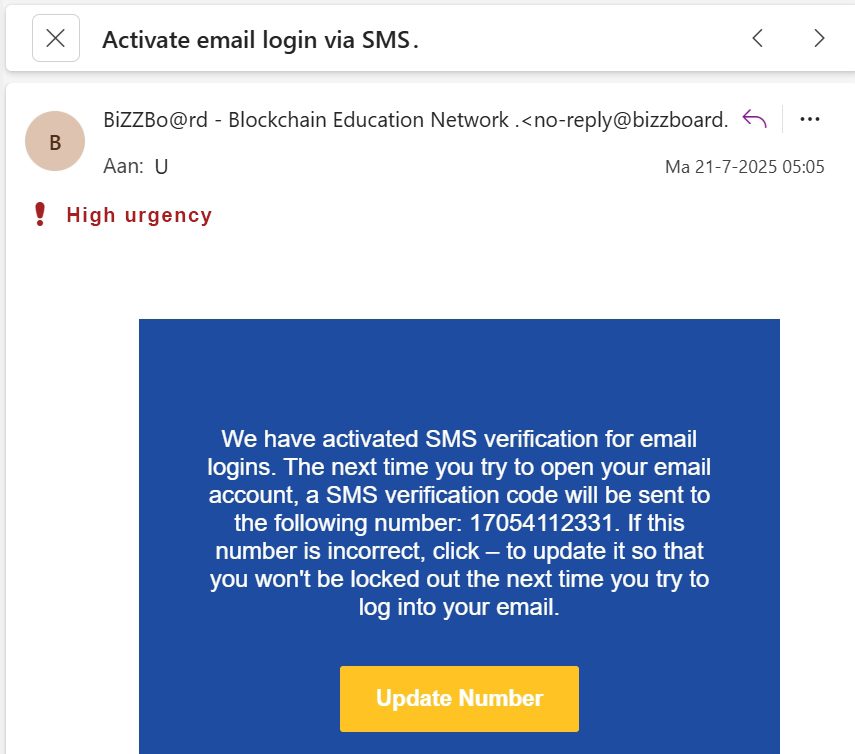Image resolution: width=855 pixels, height=754 pixels.
Task: Click the line 'We have activated SMS verification'
Action: (459, 438)
